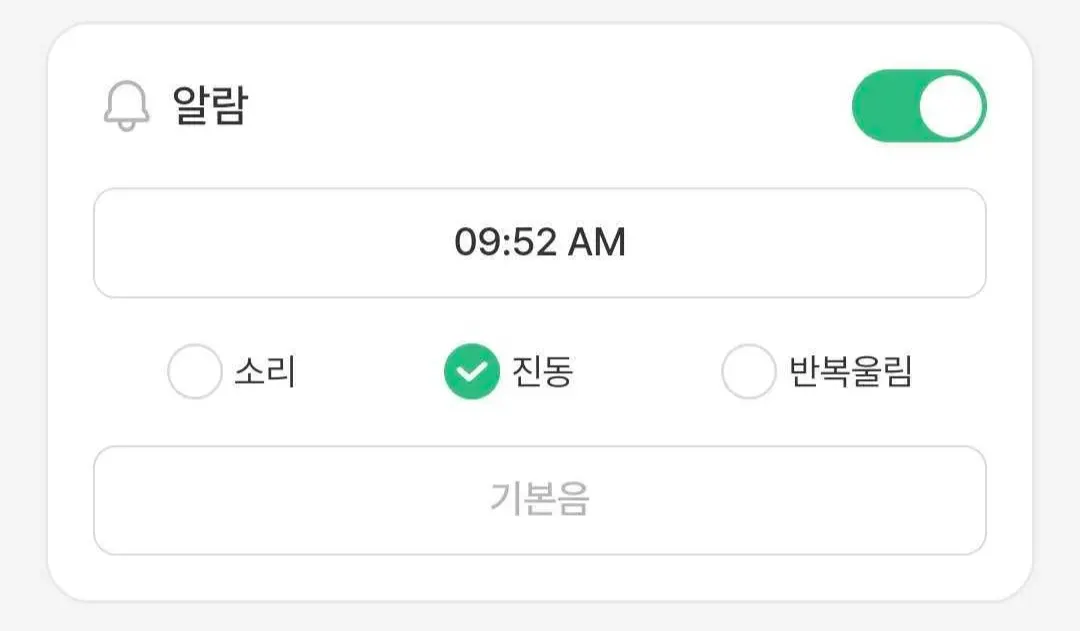Click the white check icon inside 진동

[x=471, y=372]
